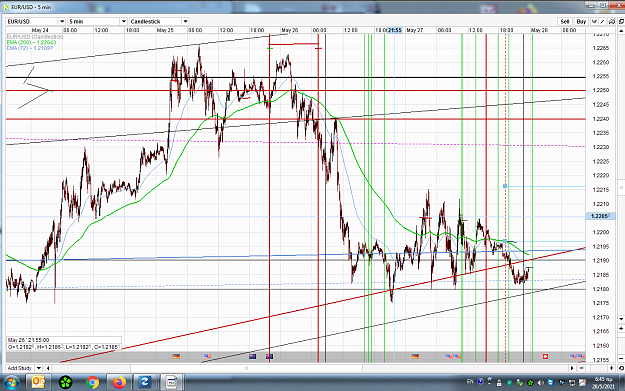The image size is (625, 391).
Task: Click the EMA (72) legend label
Action: coord(29,48)
